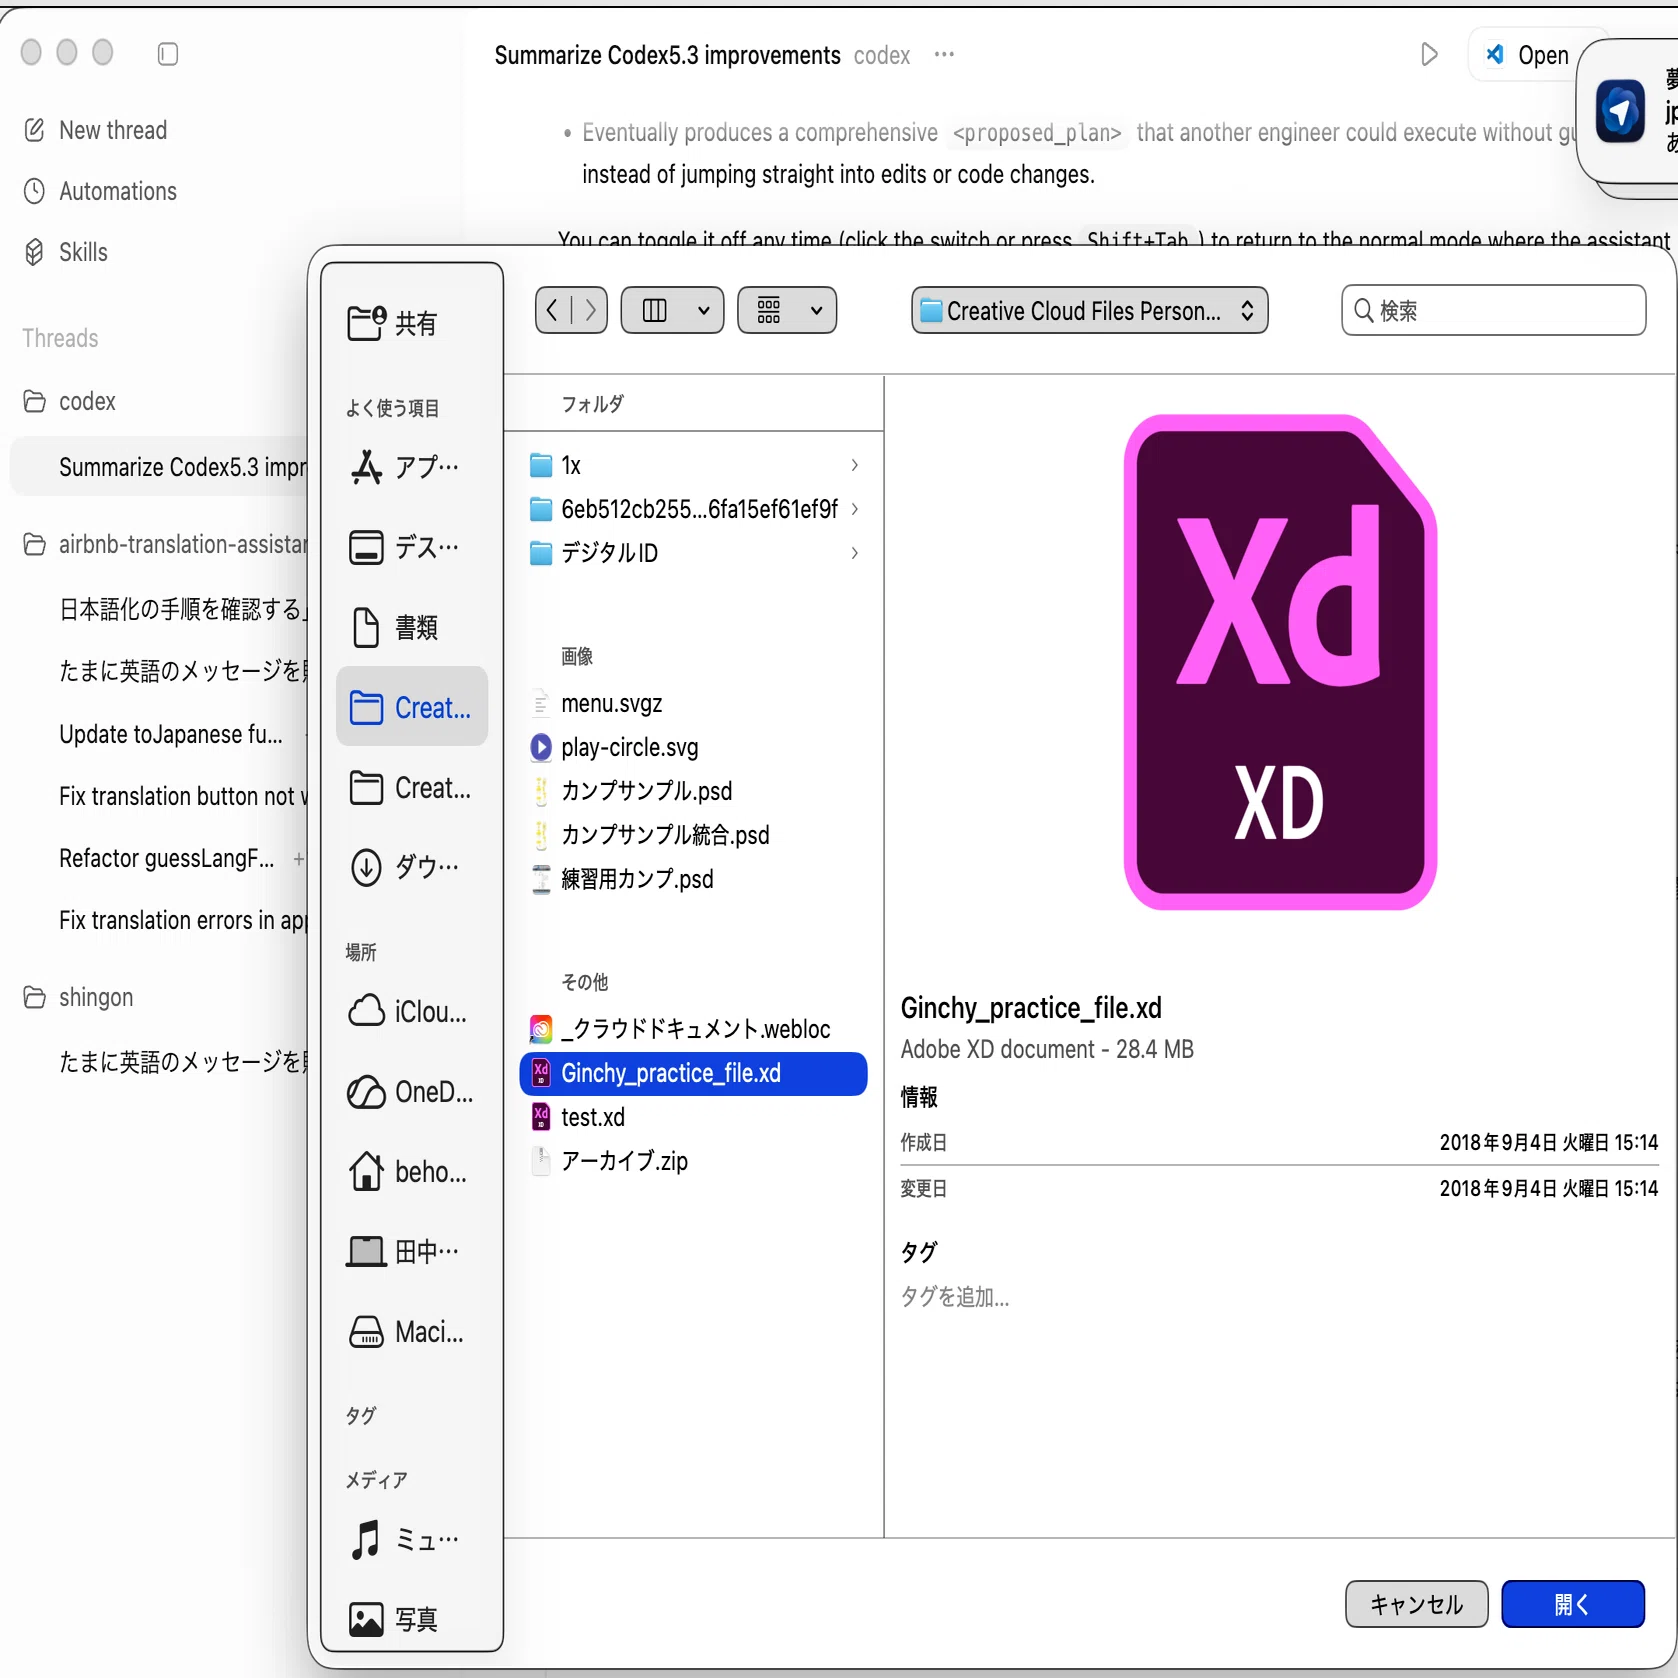Select menu.svgz file

coord(694,703)
